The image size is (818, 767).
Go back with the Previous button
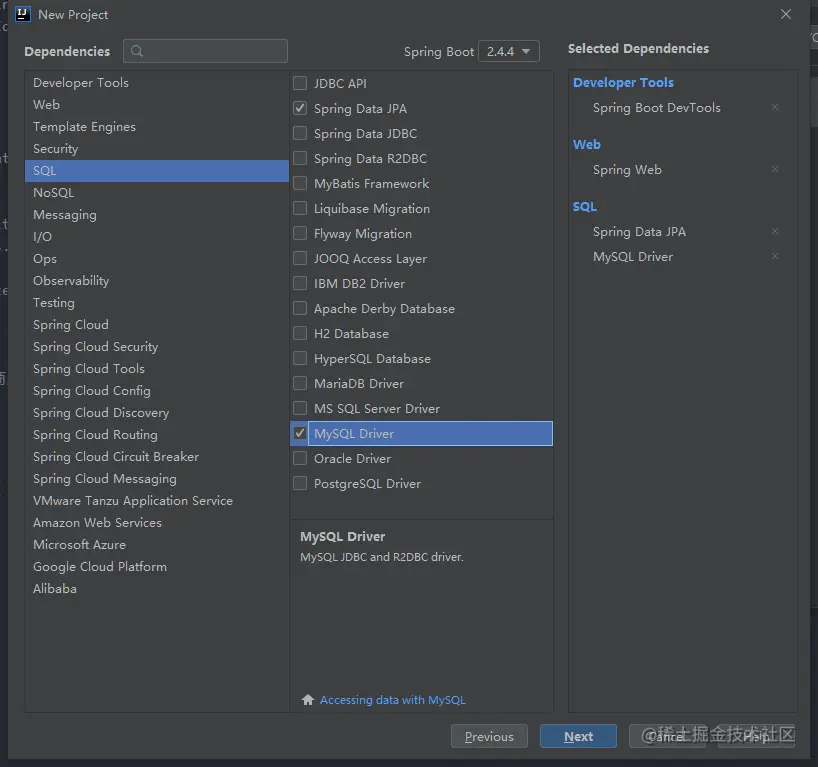[489, 736]
